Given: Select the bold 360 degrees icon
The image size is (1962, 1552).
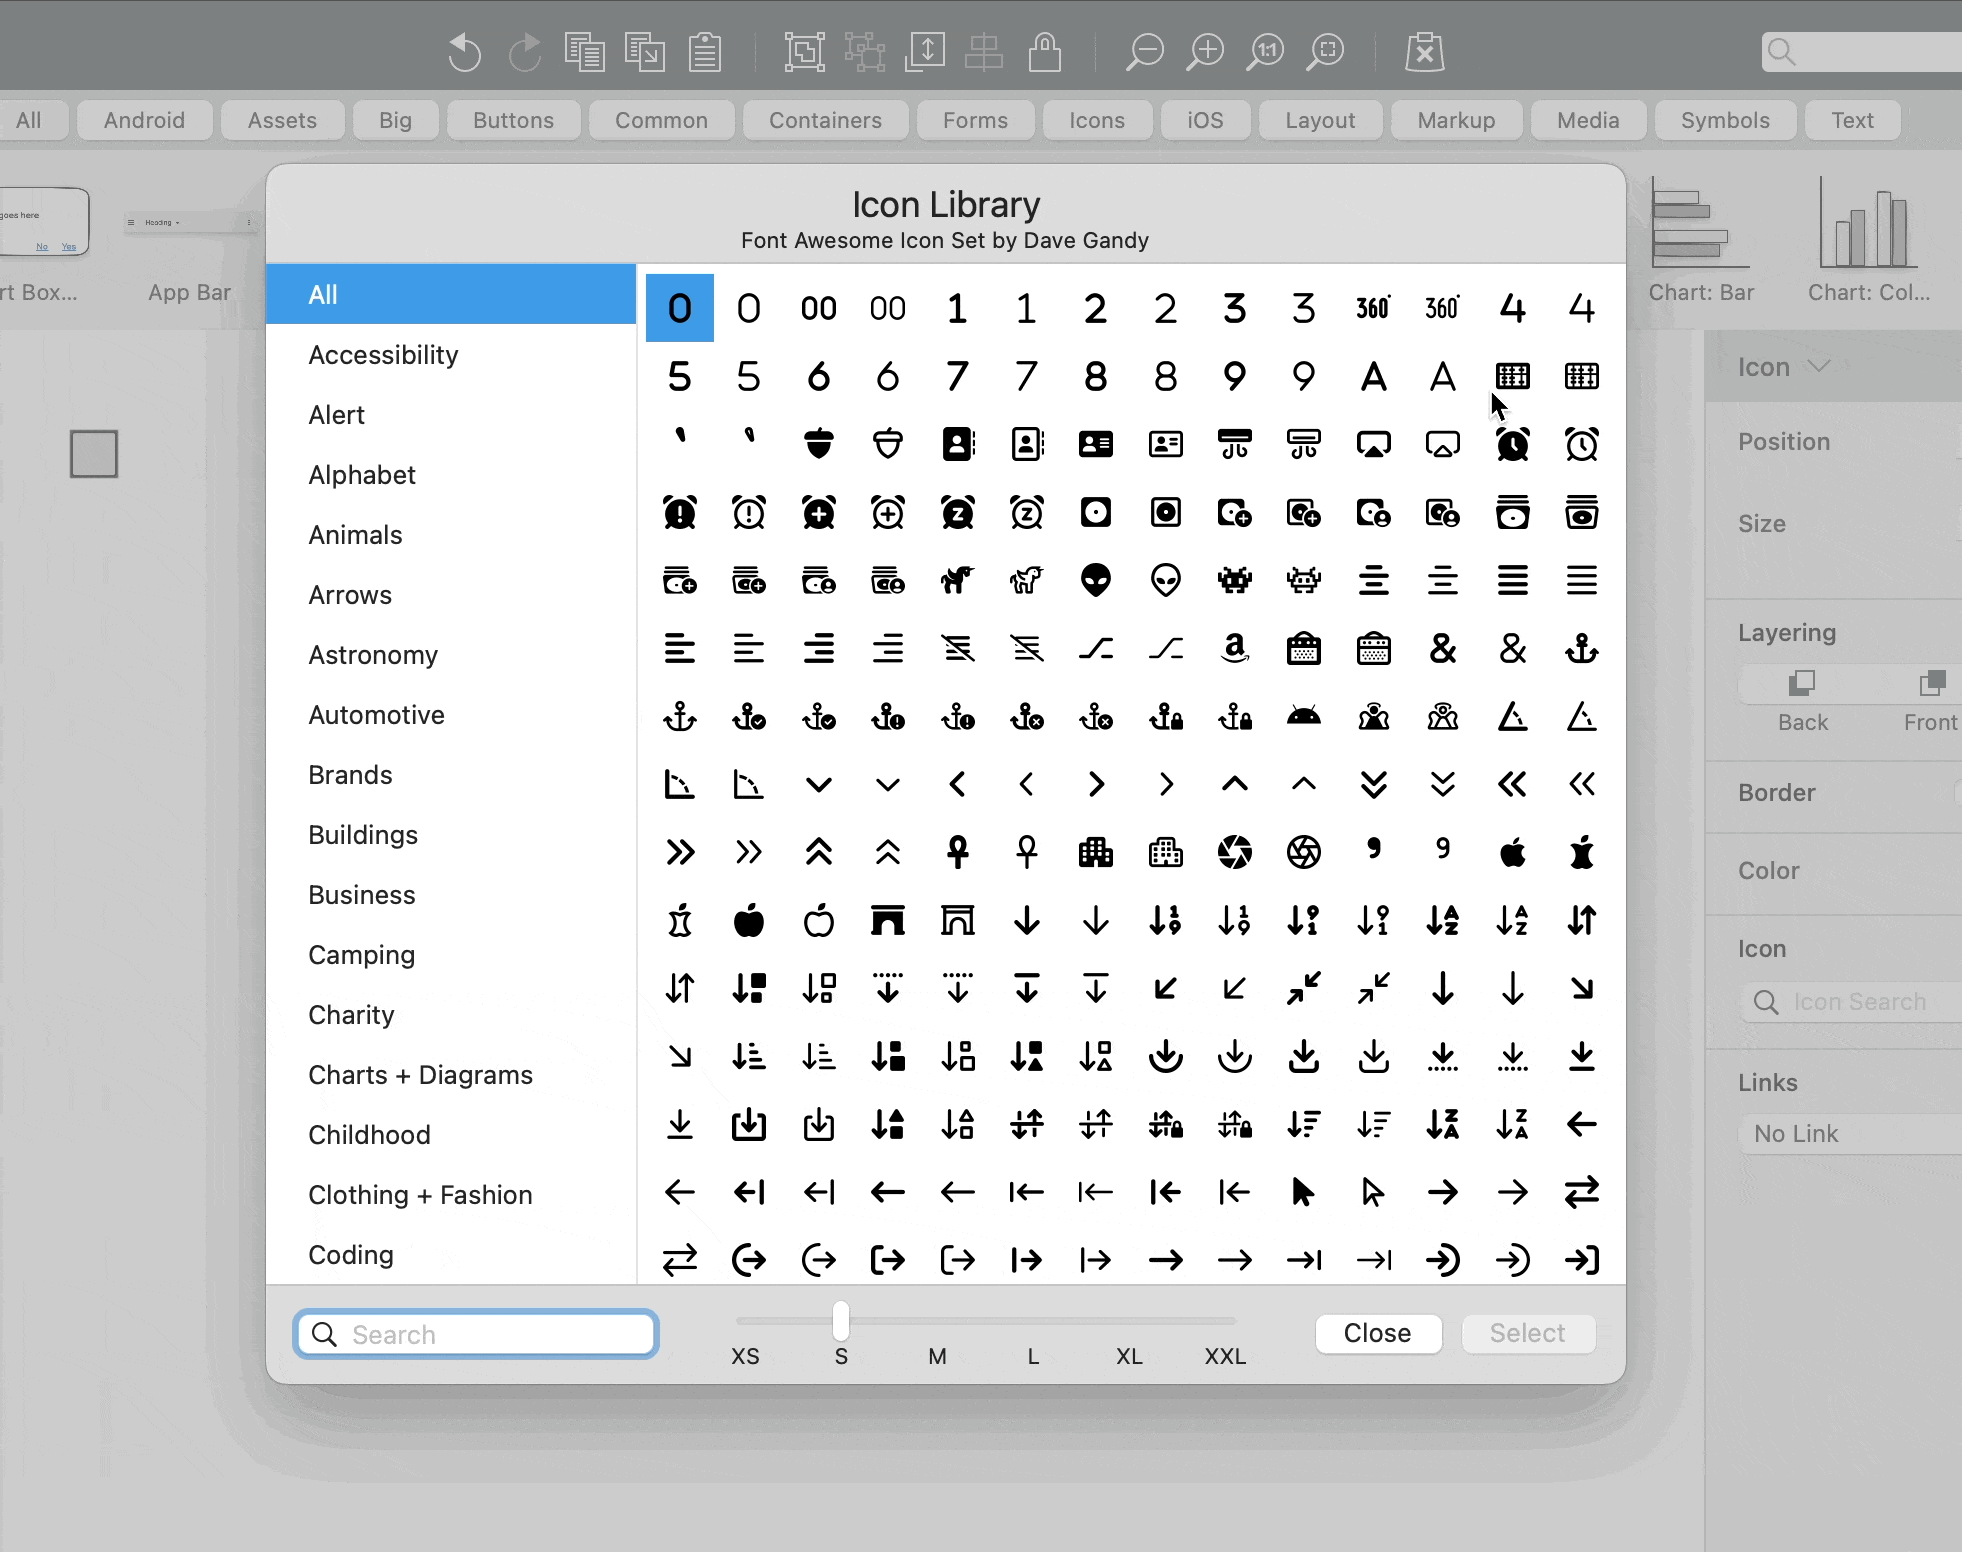Looking at the screenshot, I should click(1373, 308).
